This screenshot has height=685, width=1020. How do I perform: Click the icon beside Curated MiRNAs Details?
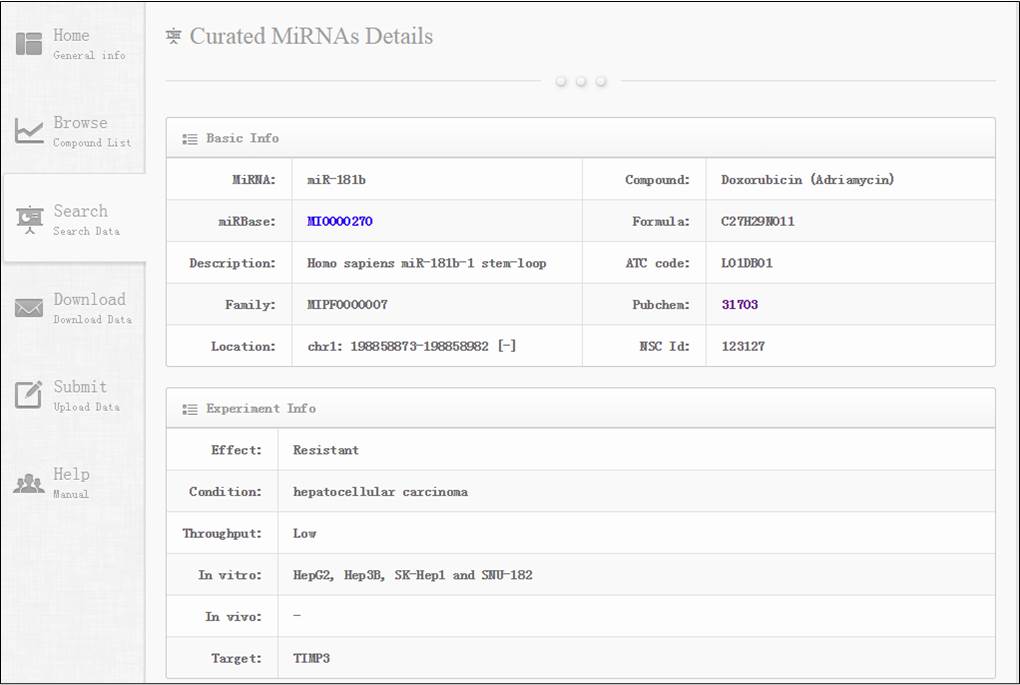click(x=173, y=36)
